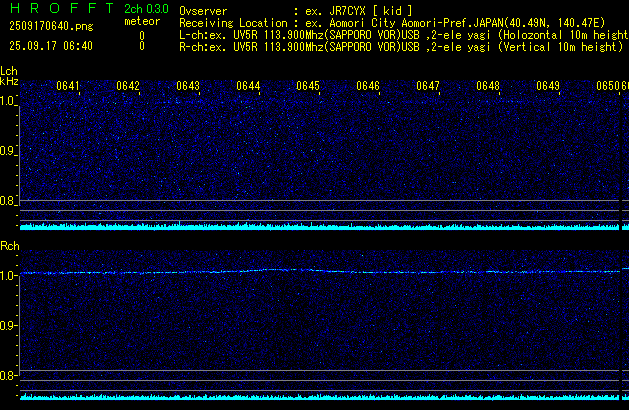Click the Lch 0.9 kHz axis label
The width and height of the screenshot is (629, 410).
pos(8,151)
